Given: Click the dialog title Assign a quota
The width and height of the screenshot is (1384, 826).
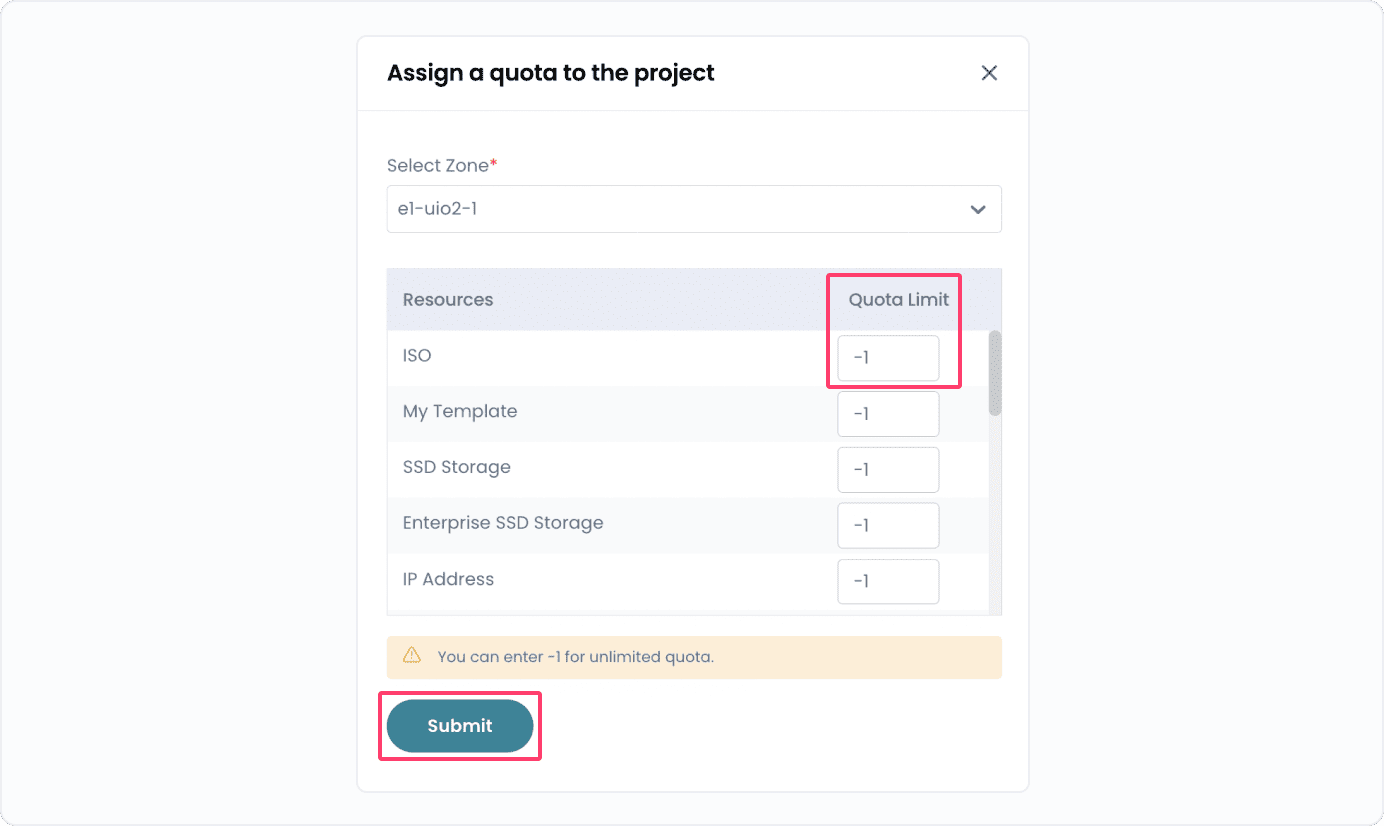Looking at the screenshot, I should click(x=550, y=72).
